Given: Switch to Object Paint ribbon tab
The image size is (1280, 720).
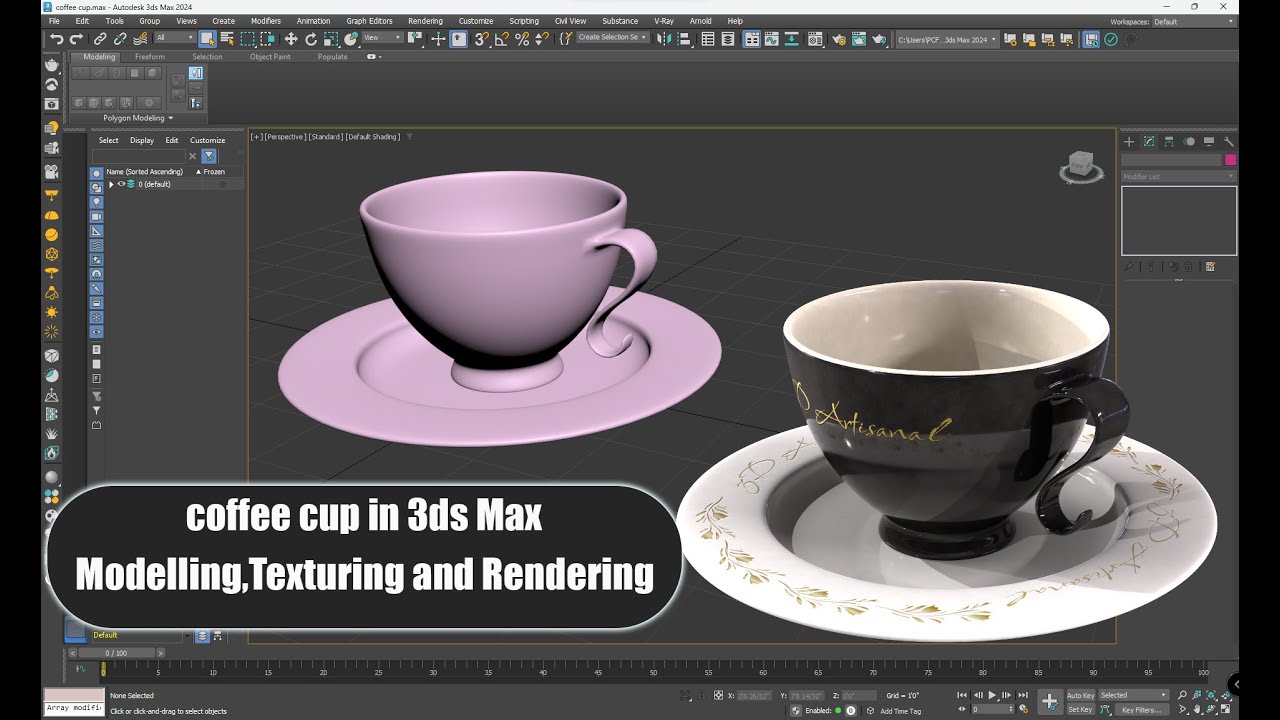Looking at the screenshot, I should [270, 57].
